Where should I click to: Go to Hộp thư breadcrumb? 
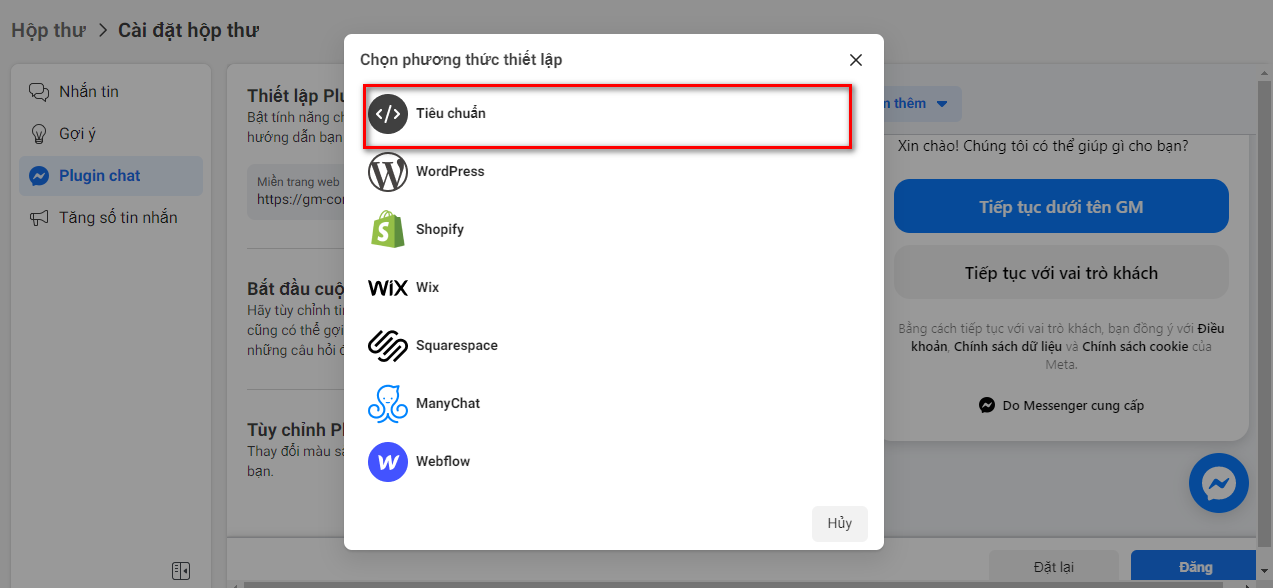[x=48, y=30]
